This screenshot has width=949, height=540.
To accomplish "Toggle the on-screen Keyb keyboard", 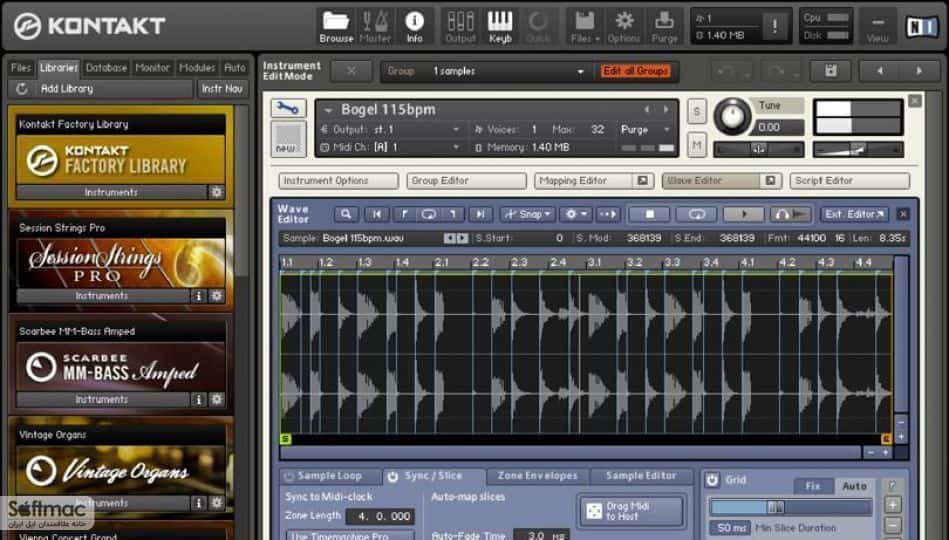I will point(500,25).
